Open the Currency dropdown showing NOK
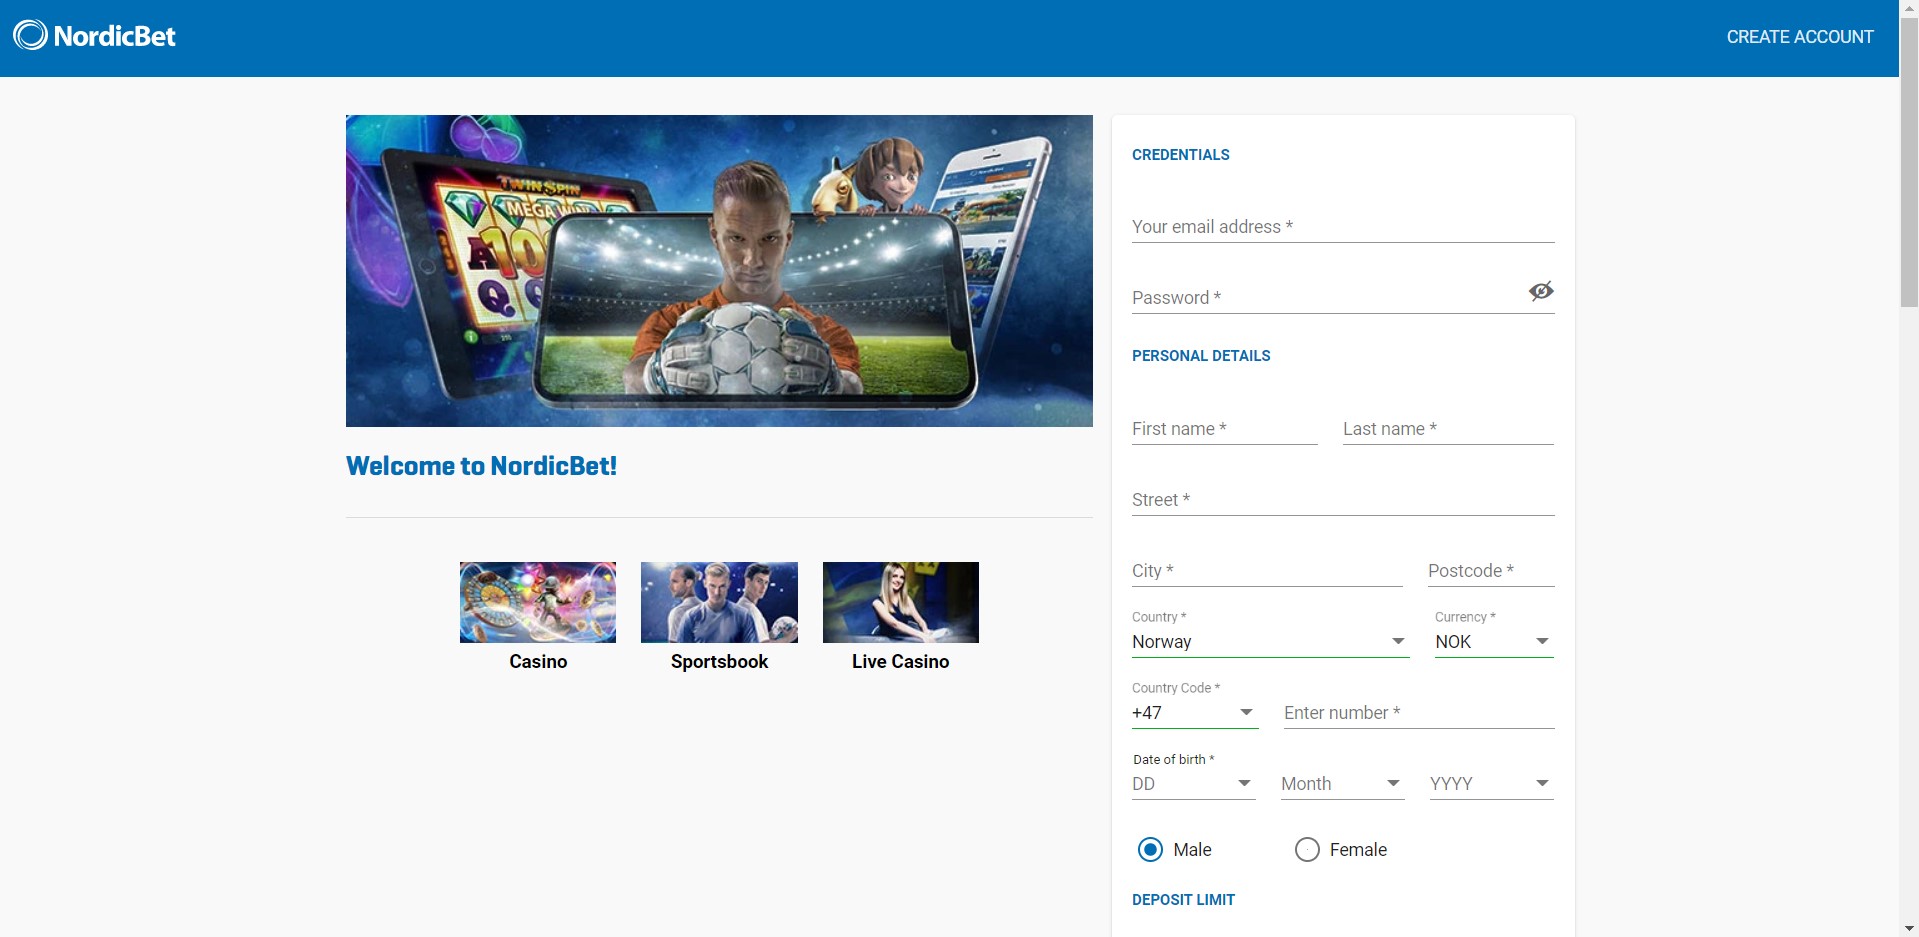Screen dimensions: 1919x937 (x=1493, y=642)
